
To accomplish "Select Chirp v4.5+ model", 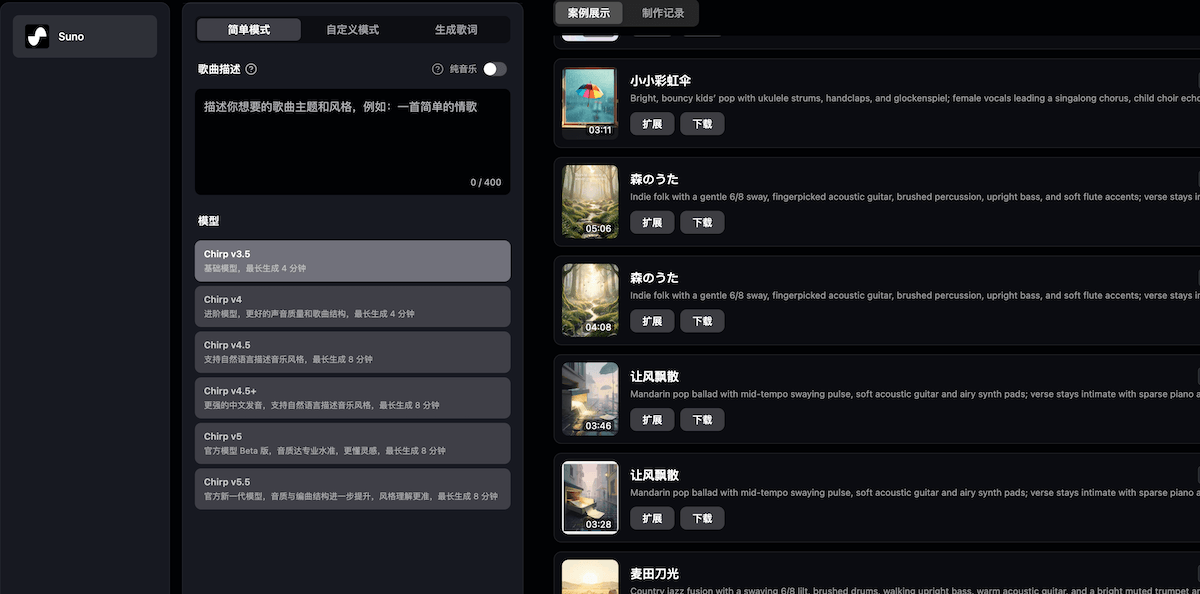I will click(x=353, y=398).
